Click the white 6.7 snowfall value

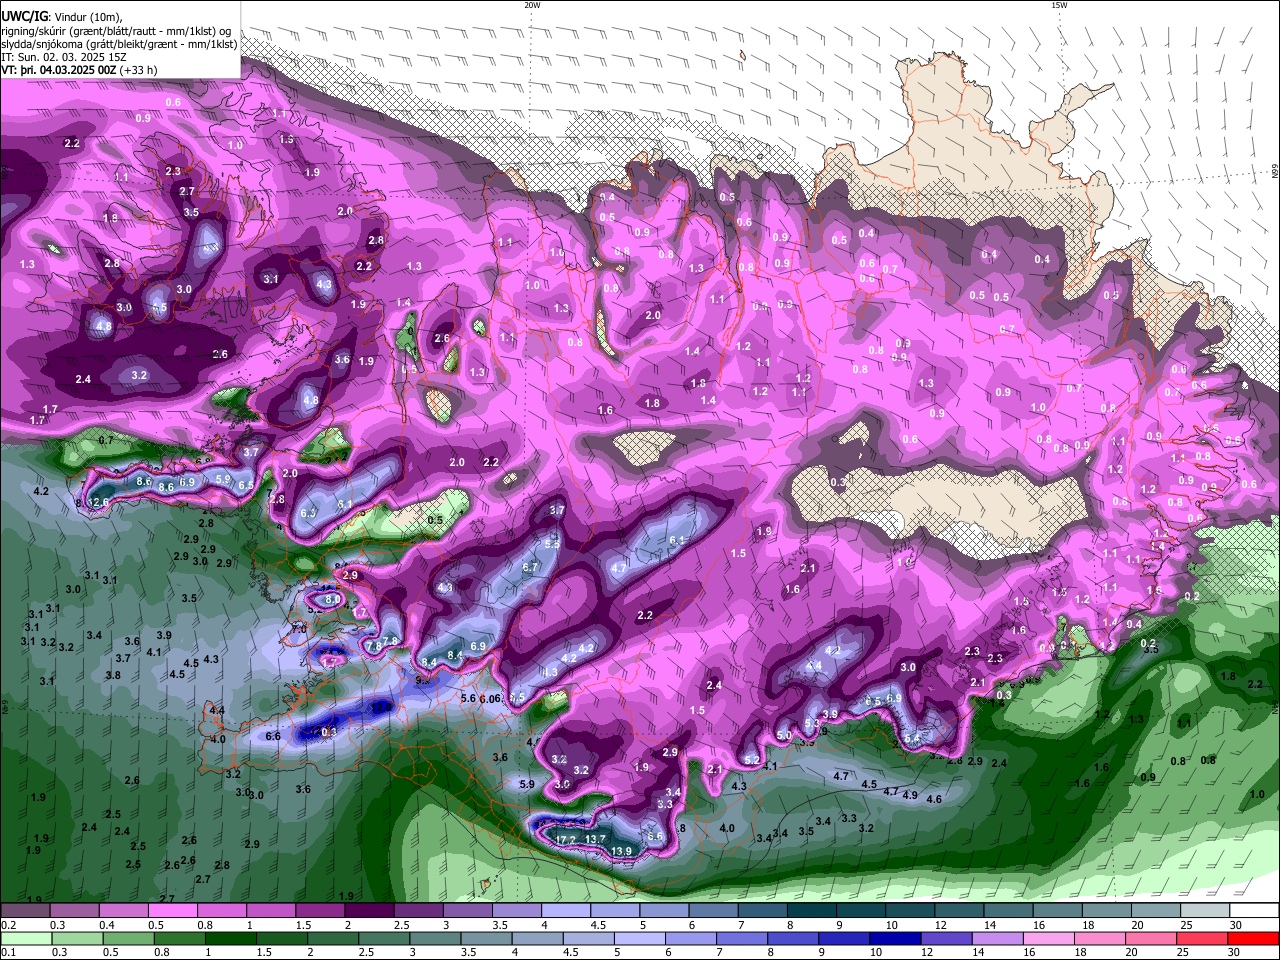(x=531, y=567)
